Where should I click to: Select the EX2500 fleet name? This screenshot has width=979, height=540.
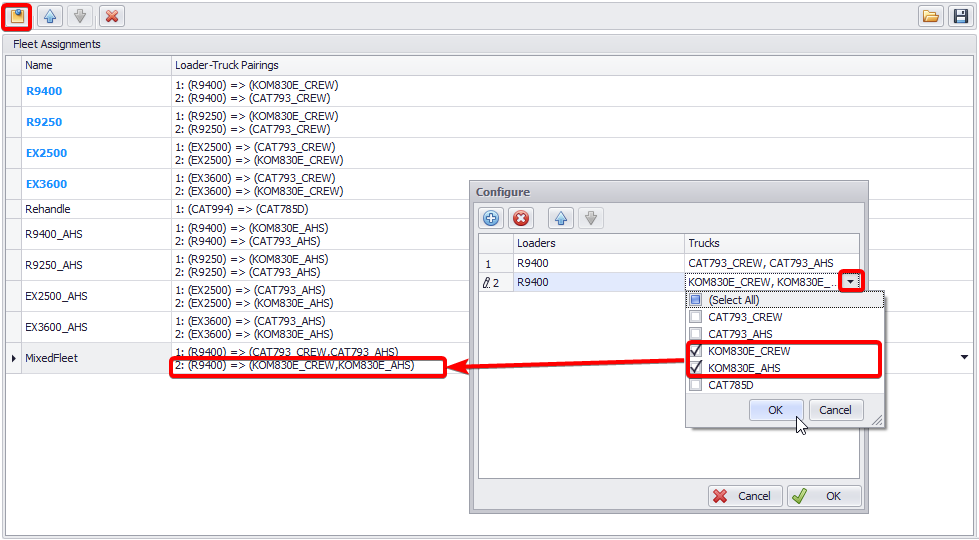pos(46,153)
